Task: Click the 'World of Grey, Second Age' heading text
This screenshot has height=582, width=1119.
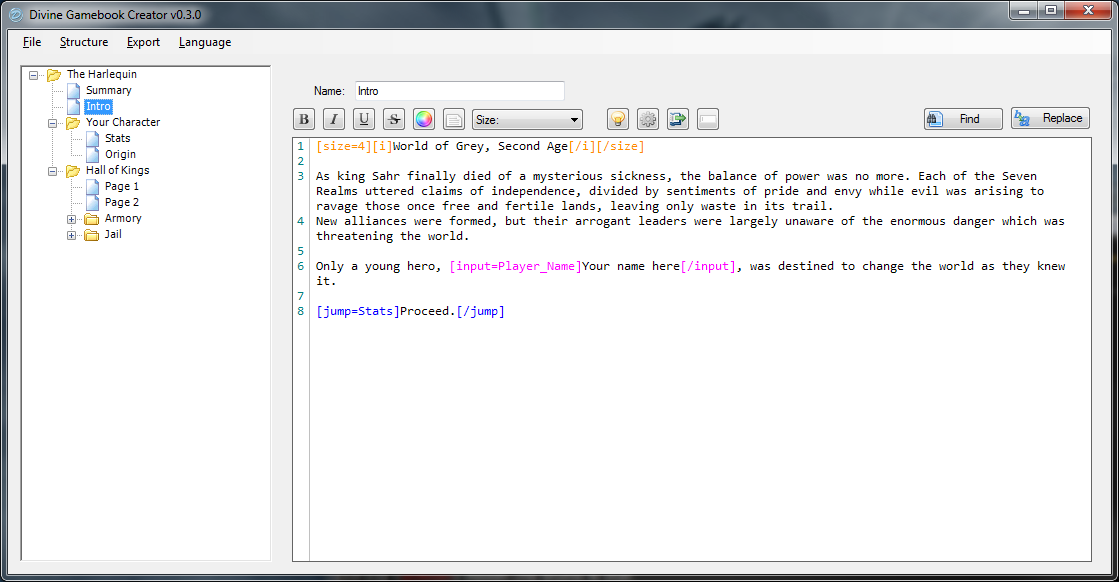Action: (480, 146)
